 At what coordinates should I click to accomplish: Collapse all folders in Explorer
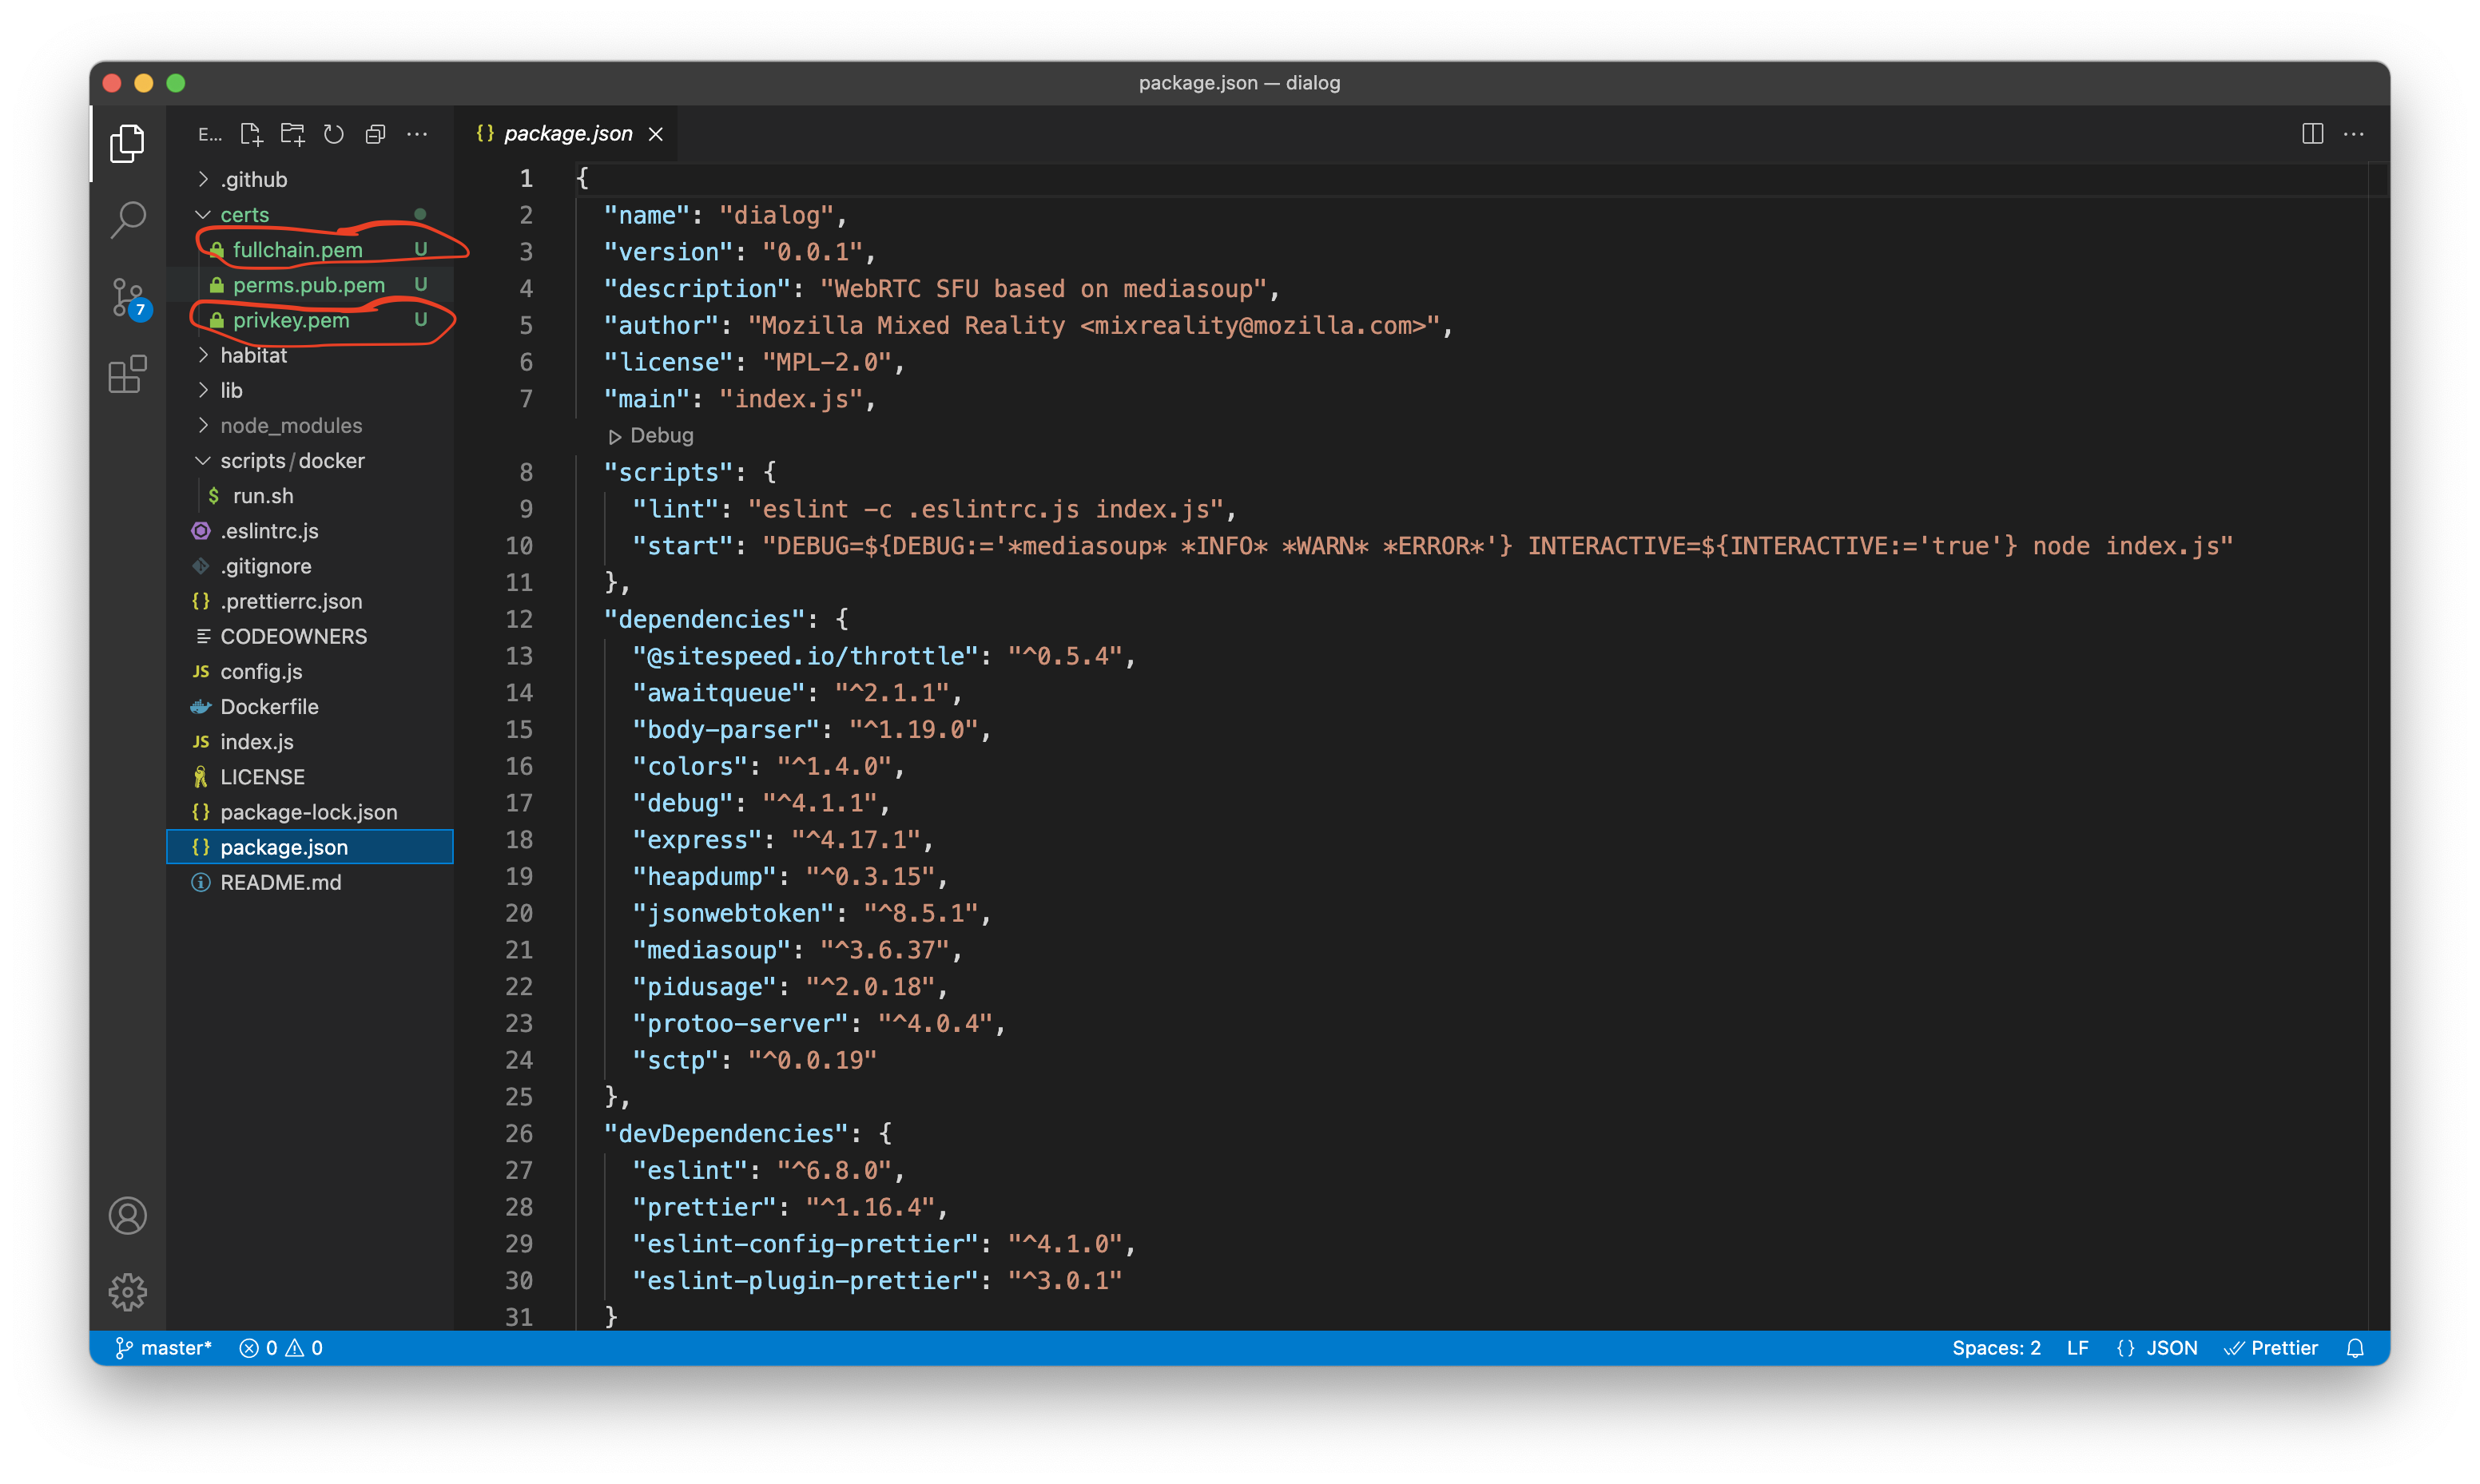(375, 134)
